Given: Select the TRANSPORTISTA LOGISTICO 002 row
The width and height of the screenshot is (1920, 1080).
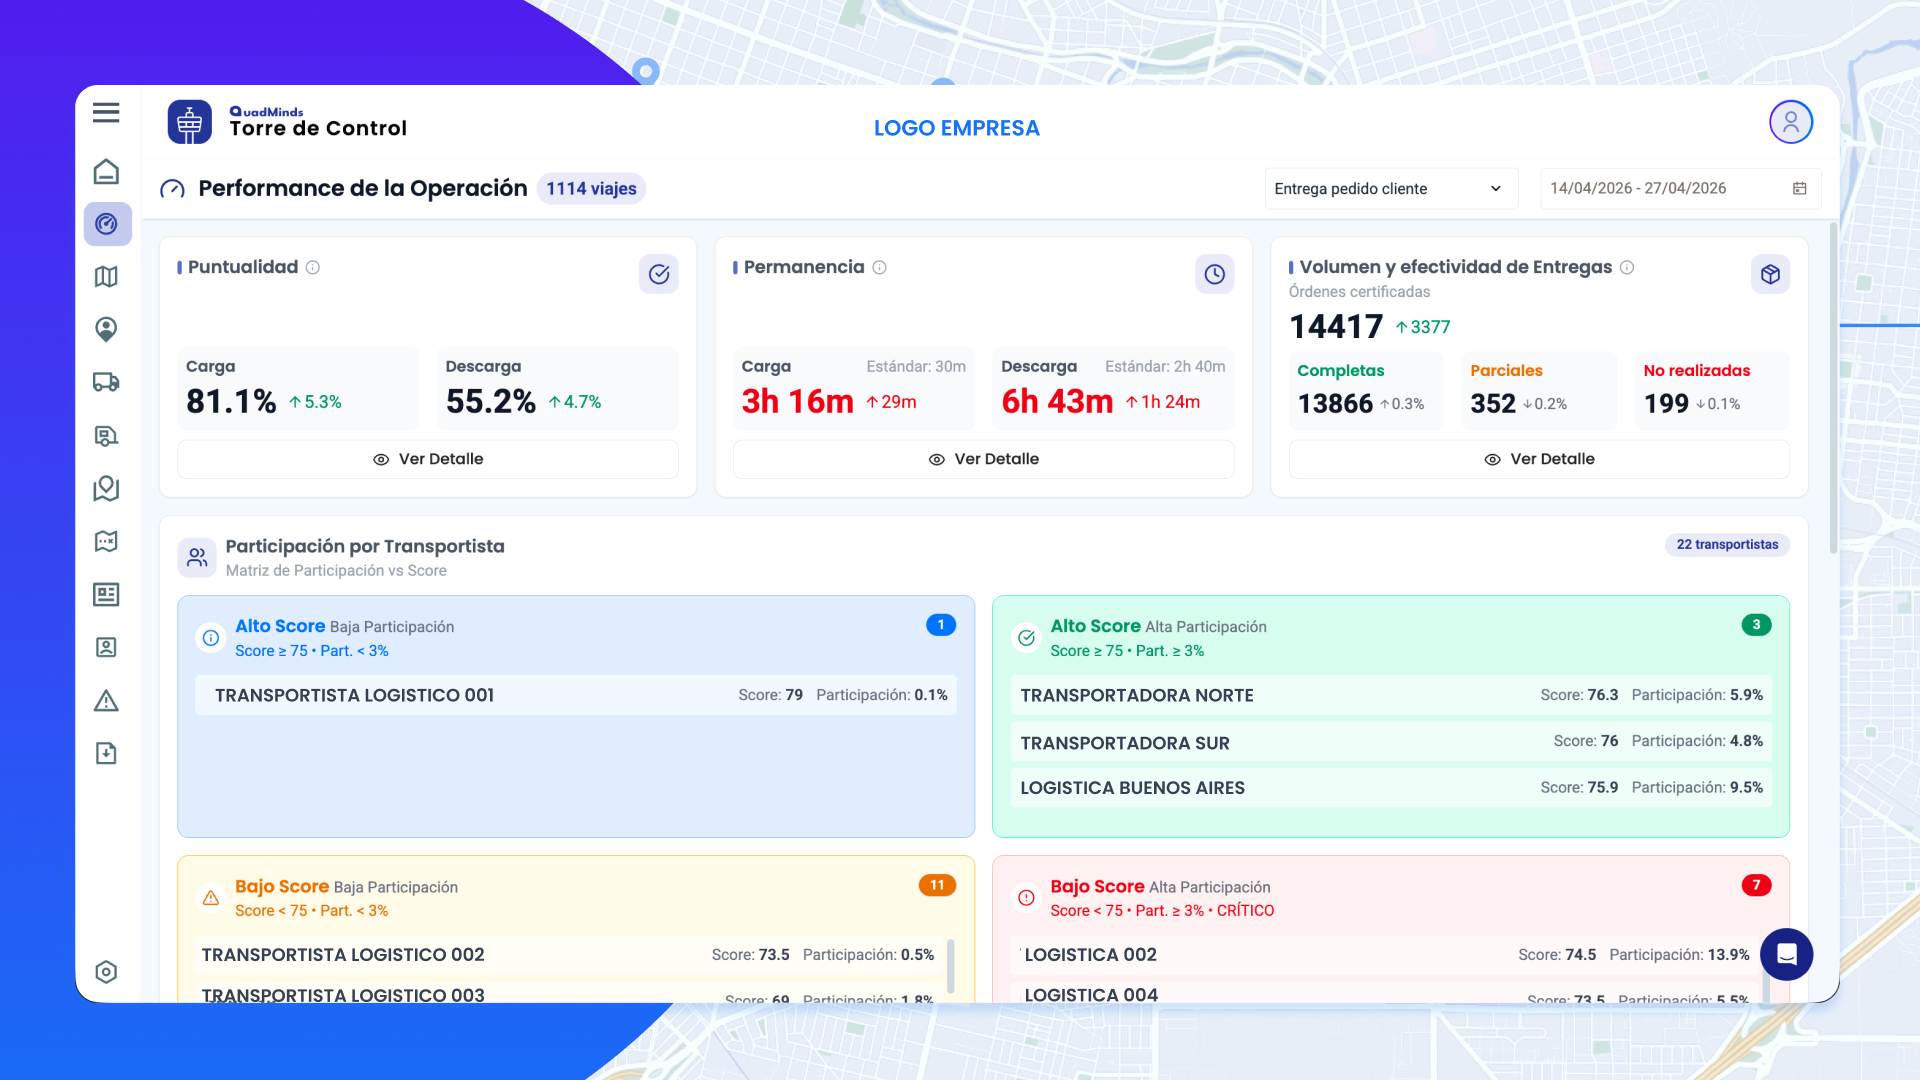Looking at the screenshot, I should pyautogui.click(x=568, y=955).
